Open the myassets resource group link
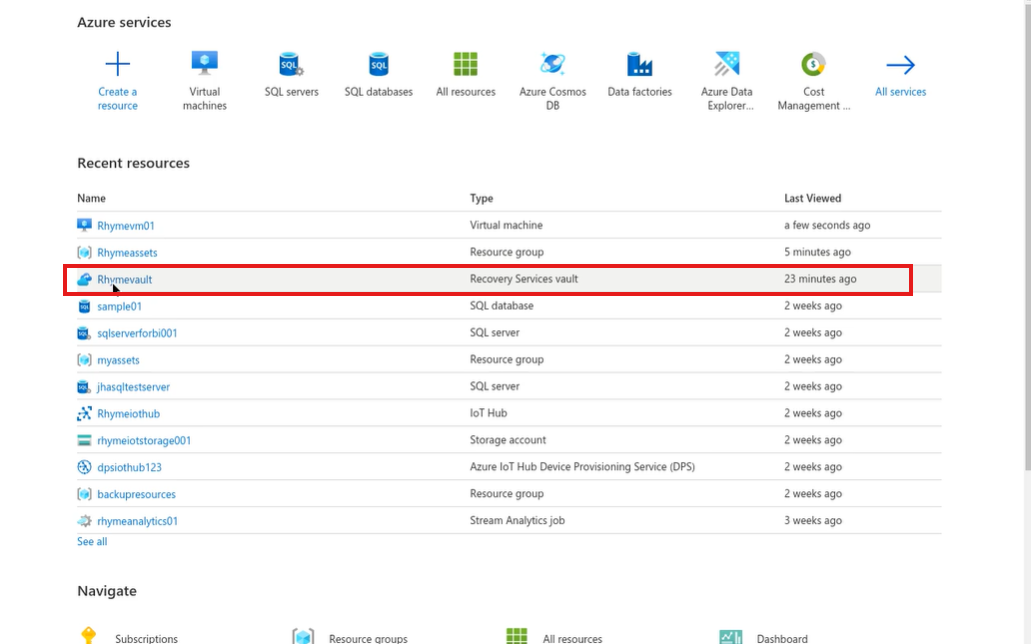The image size is (1031, 644). pos(118,360)
